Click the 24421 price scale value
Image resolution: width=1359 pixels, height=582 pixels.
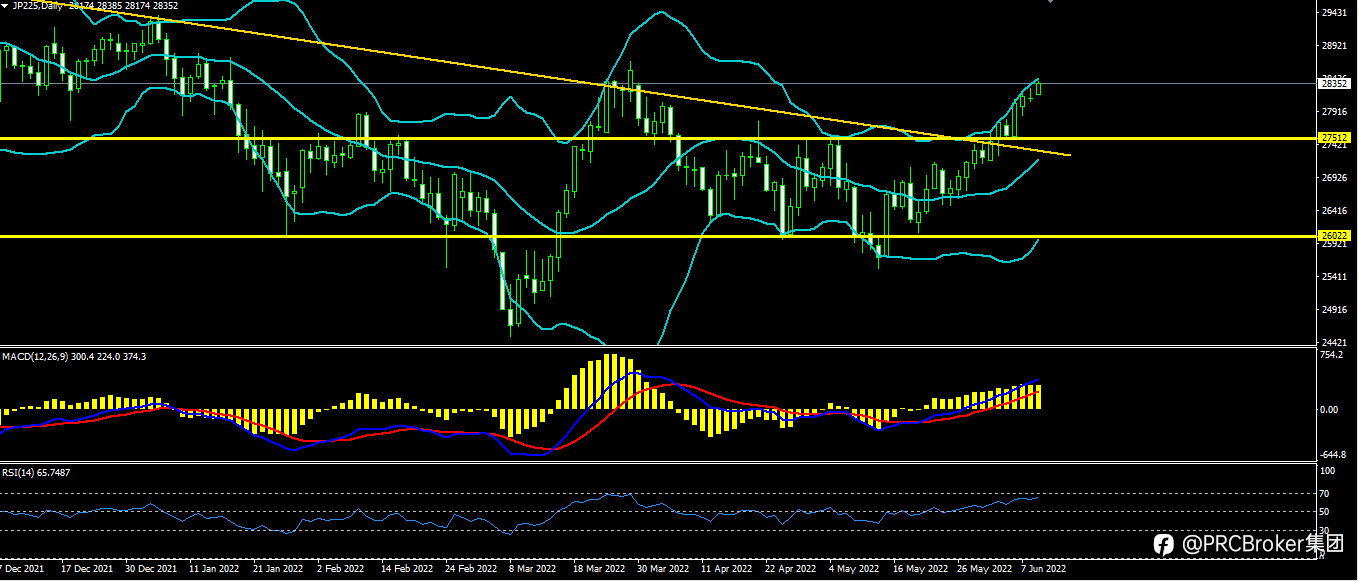(1333, 342)
